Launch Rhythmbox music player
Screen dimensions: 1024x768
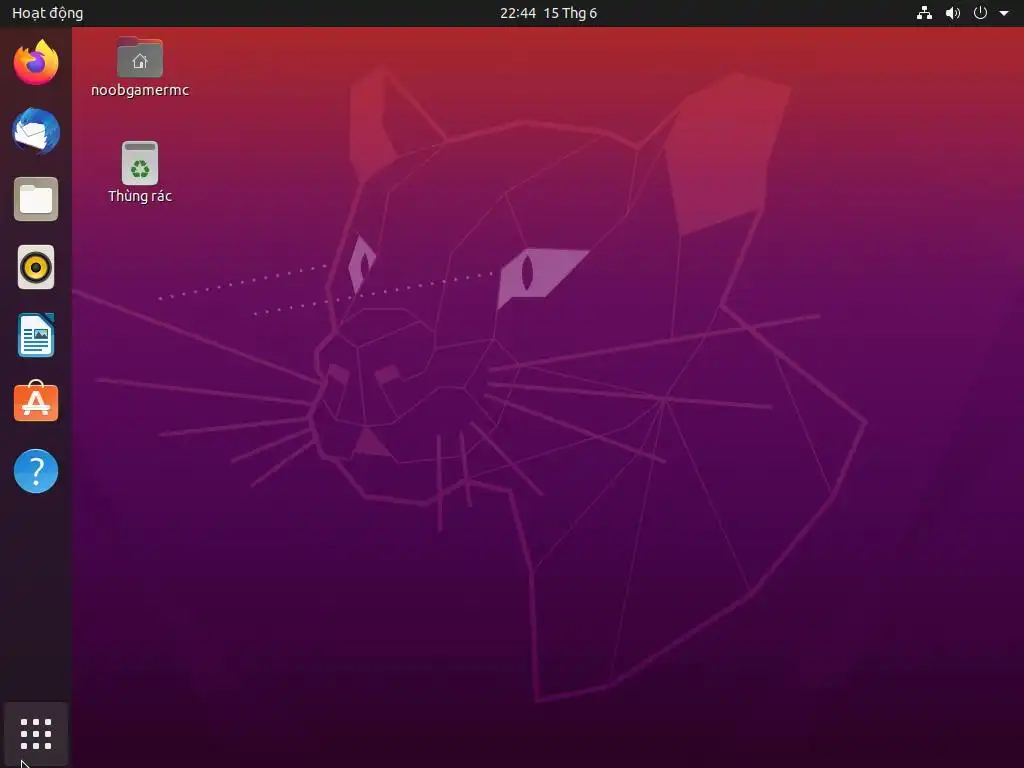pos(36,267)
